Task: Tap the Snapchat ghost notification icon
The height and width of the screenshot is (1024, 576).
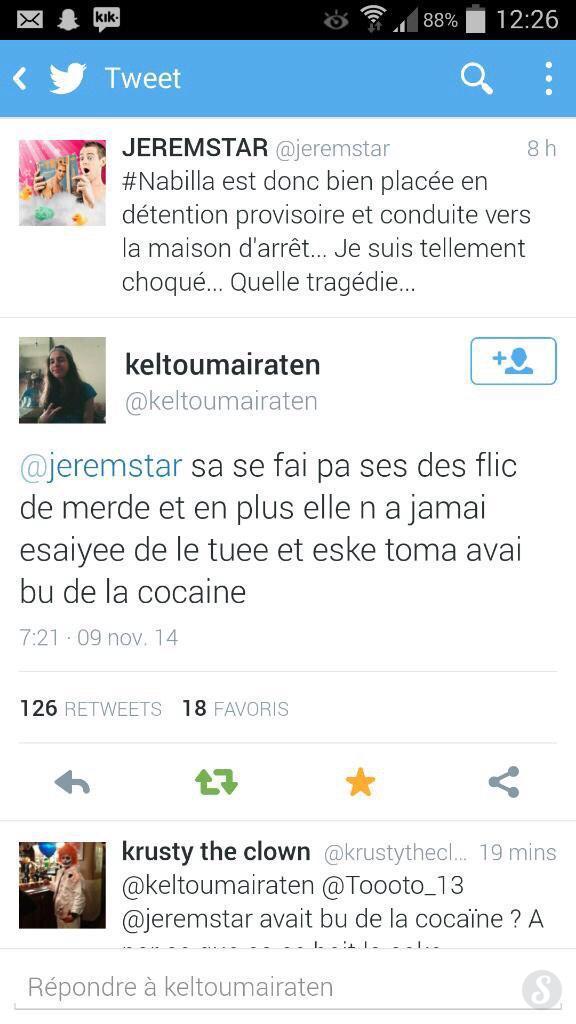Action: coord(68,20)
